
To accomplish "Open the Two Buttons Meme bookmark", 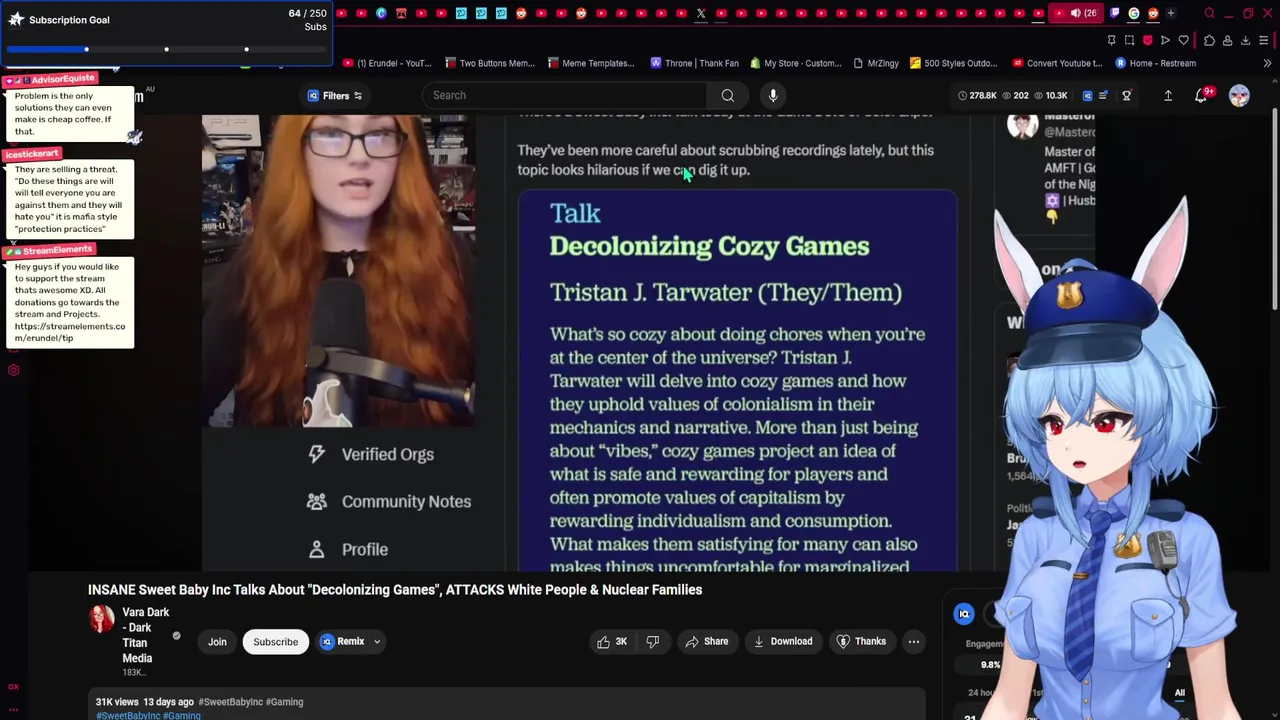I will tap(489, 63).
